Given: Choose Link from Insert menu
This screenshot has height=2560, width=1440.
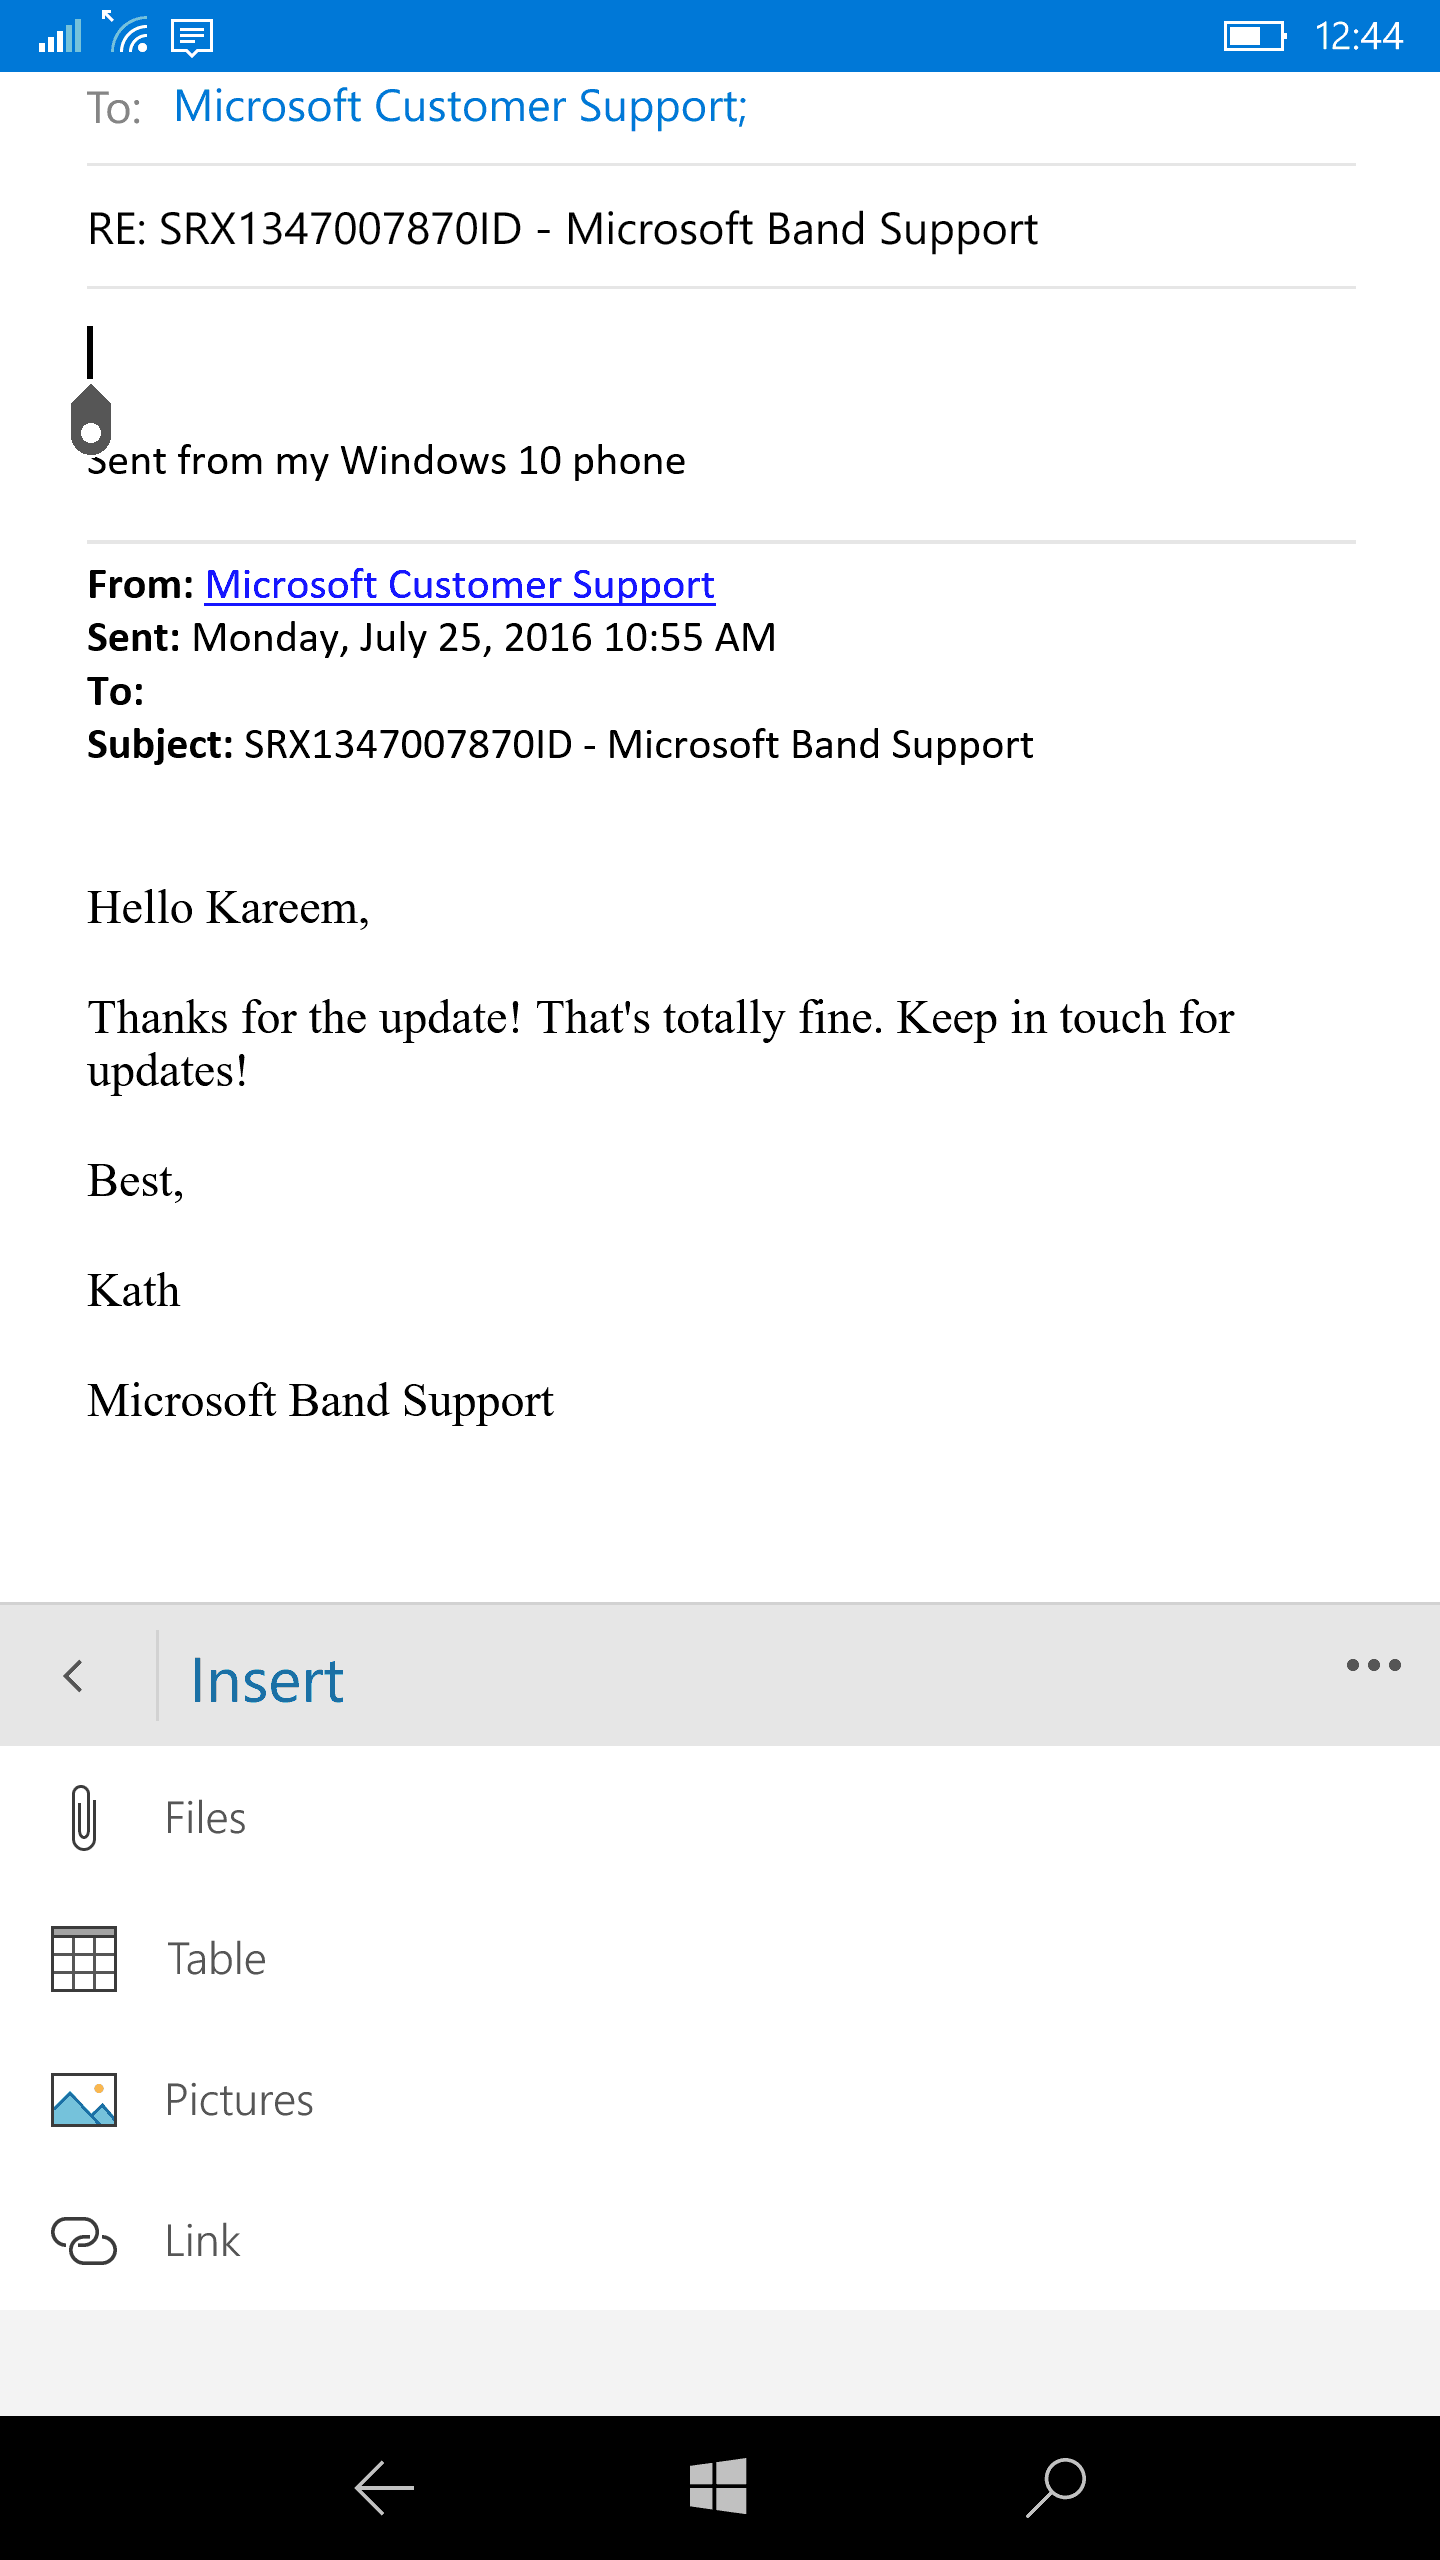Looking at the screenshot, I should click(203, 2241).
